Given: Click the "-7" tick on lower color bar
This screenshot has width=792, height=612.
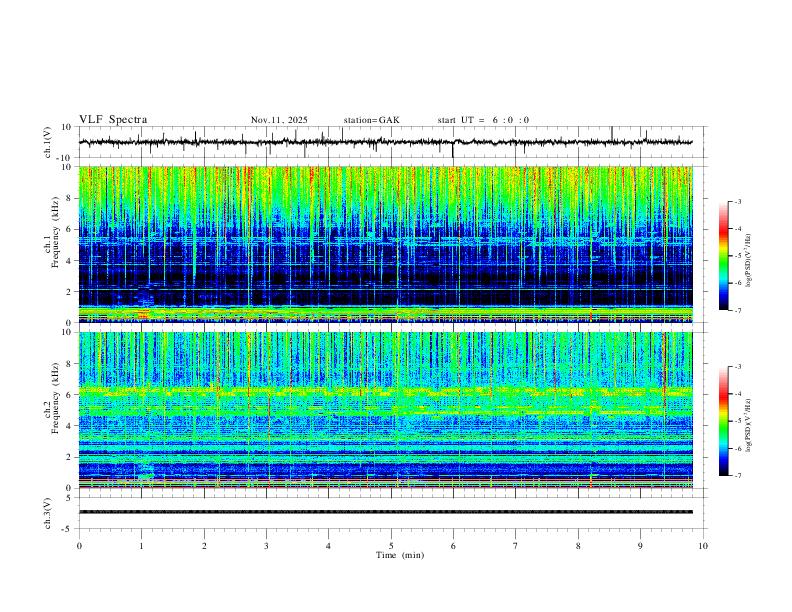Looking at the screenshot, I should tap(738, 476).
